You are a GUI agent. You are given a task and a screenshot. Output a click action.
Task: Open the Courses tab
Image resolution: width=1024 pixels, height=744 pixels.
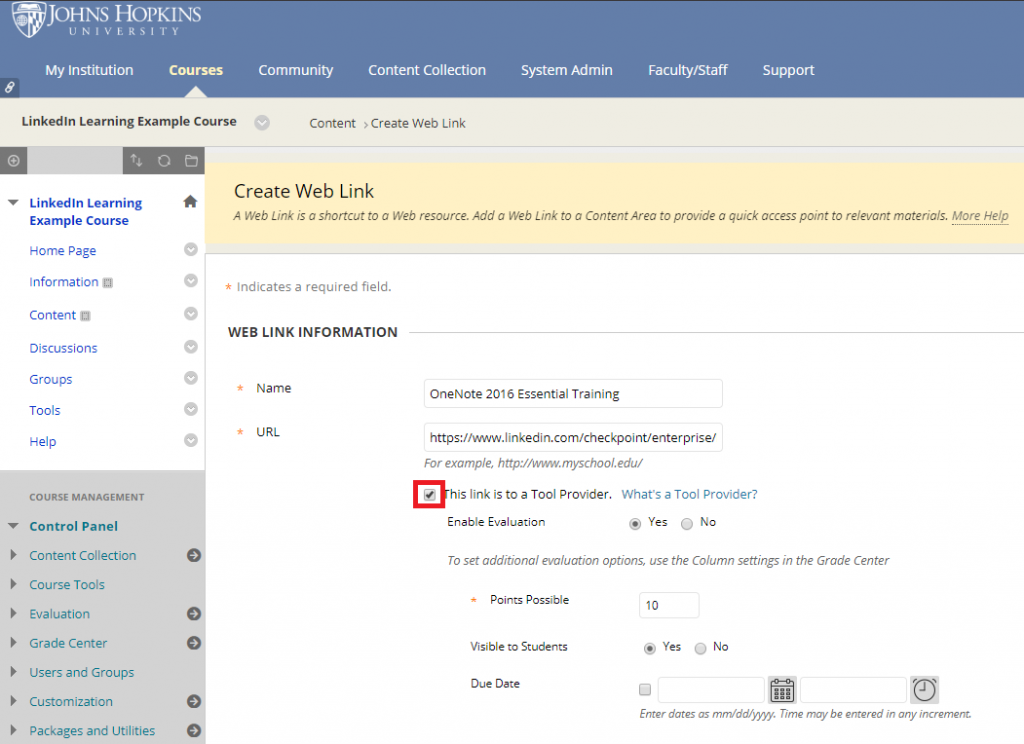(x=196, y=70)
